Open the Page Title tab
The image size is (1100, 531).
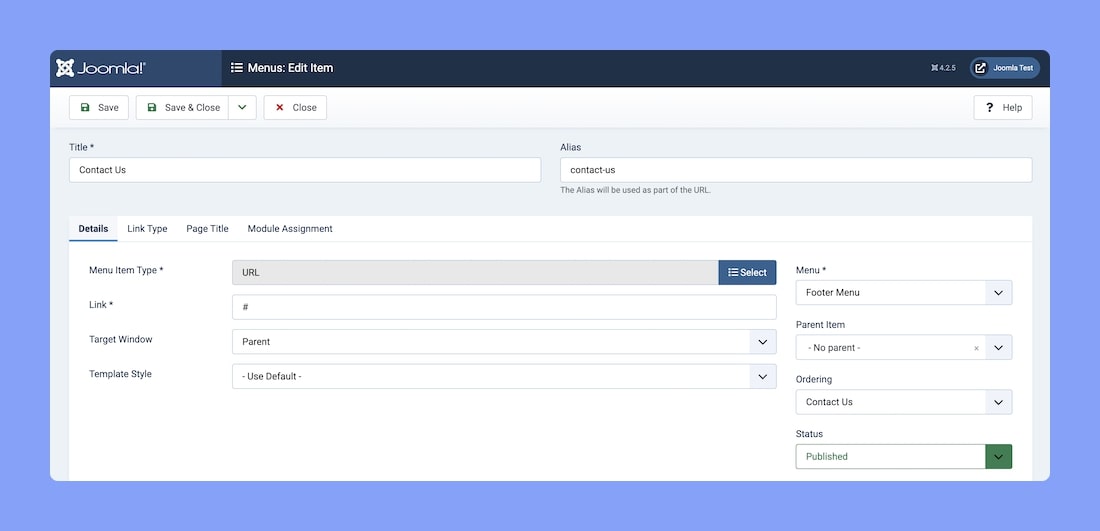click(x=207, y=229)
